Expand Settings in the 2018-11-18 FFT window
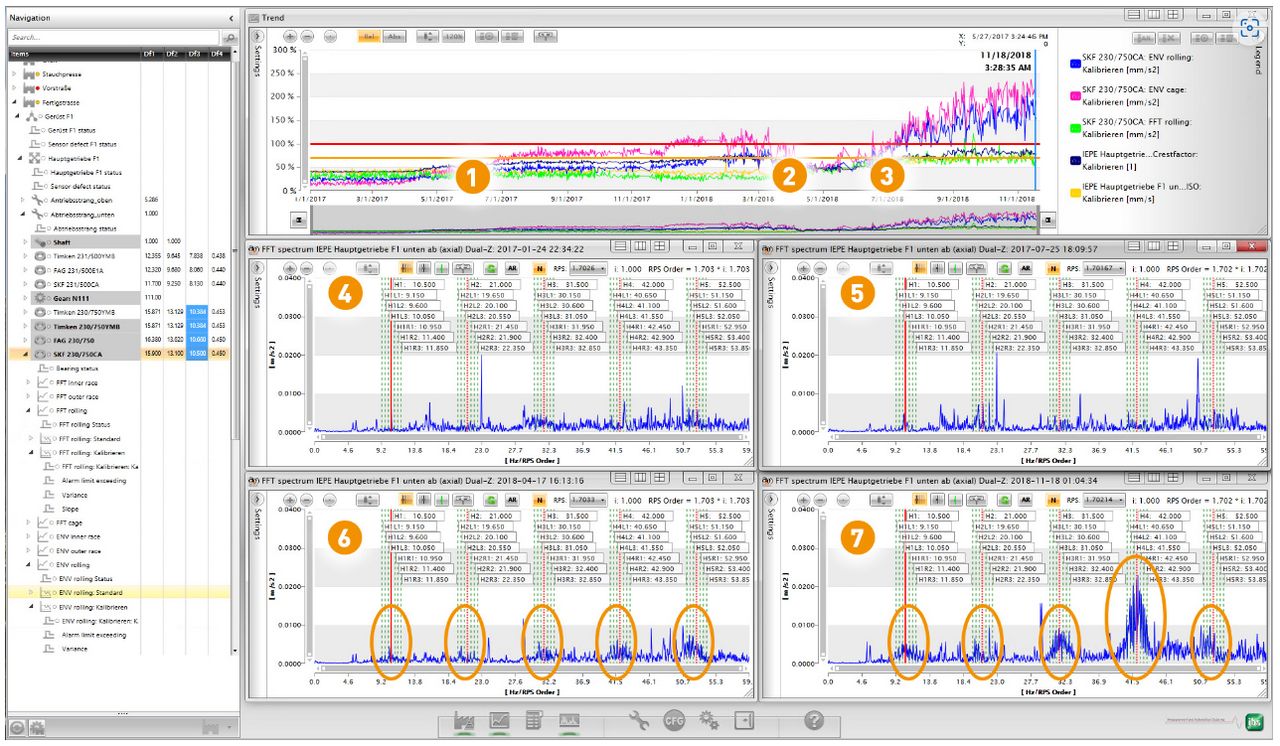This screenshot has width=1280, height=746. [769, 498]
